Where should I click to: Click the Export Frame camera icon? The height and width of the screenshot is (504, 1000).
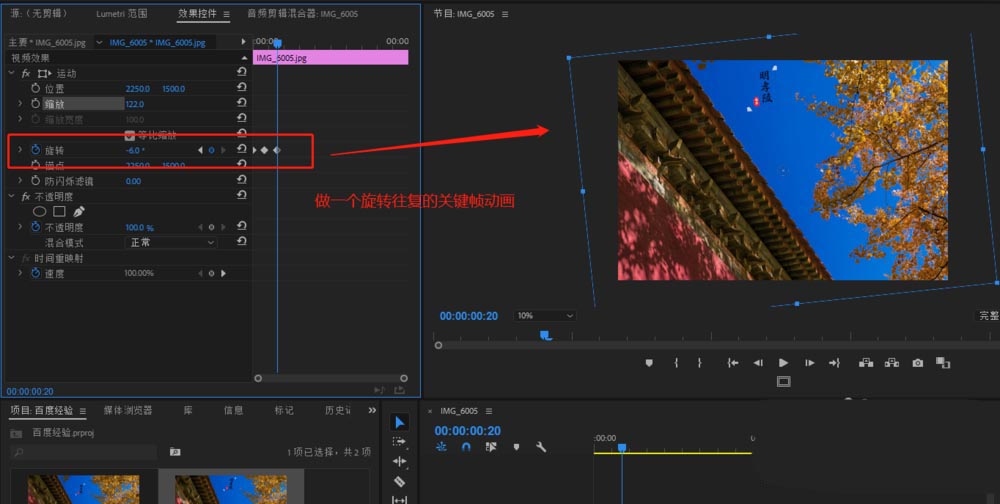click(x=918, y=363)
